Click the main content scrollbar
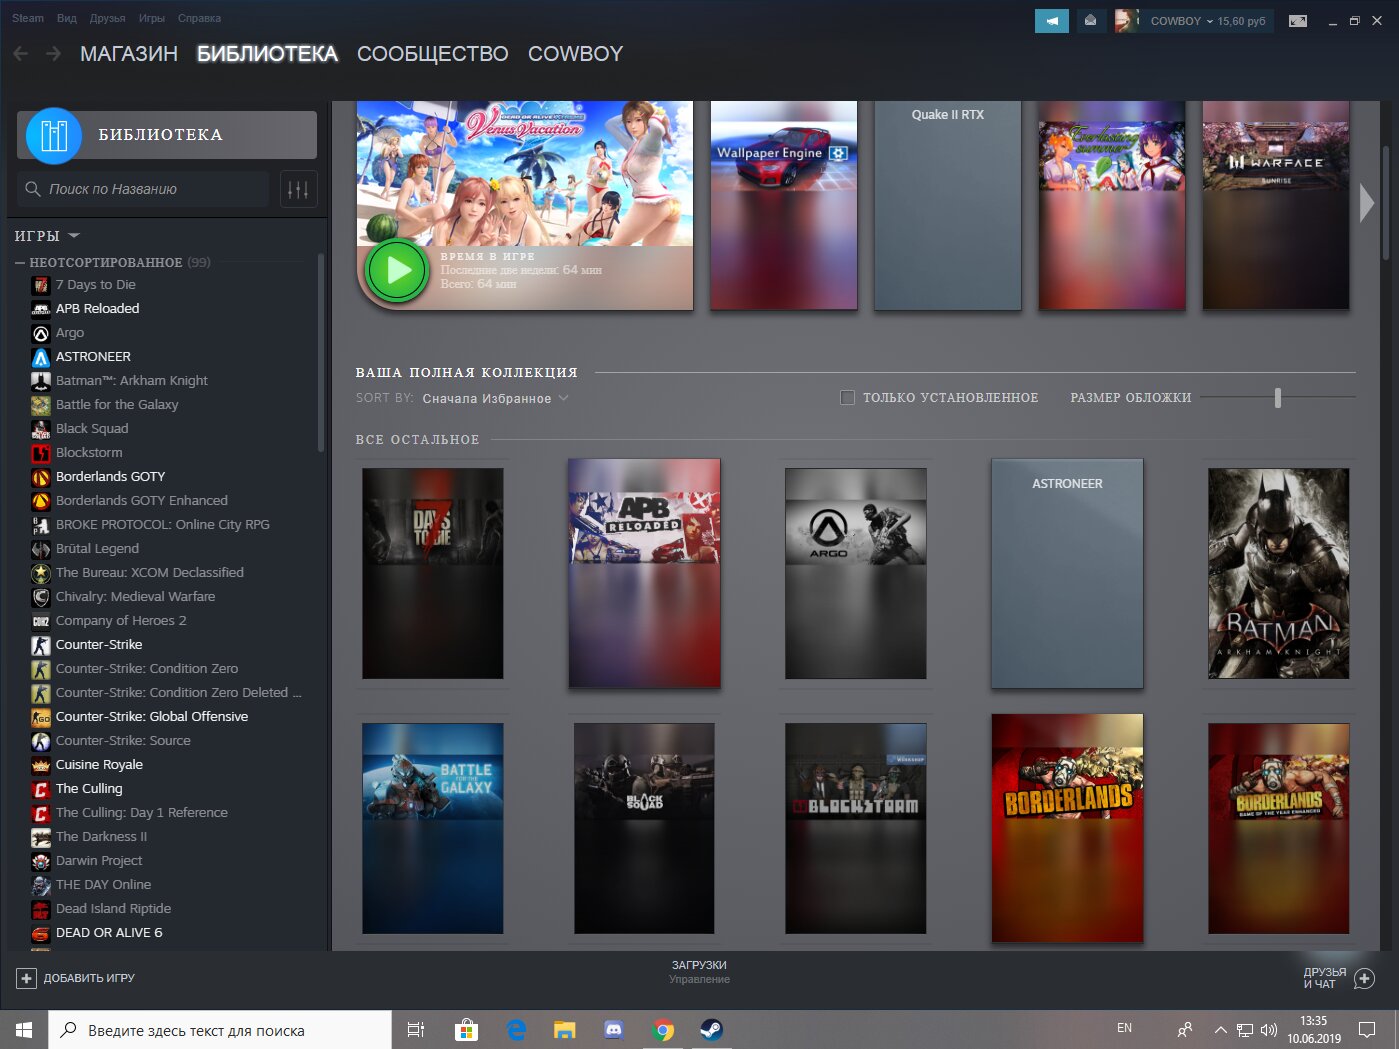This screenshot has height=1049, width=1399. (1386, 203)
